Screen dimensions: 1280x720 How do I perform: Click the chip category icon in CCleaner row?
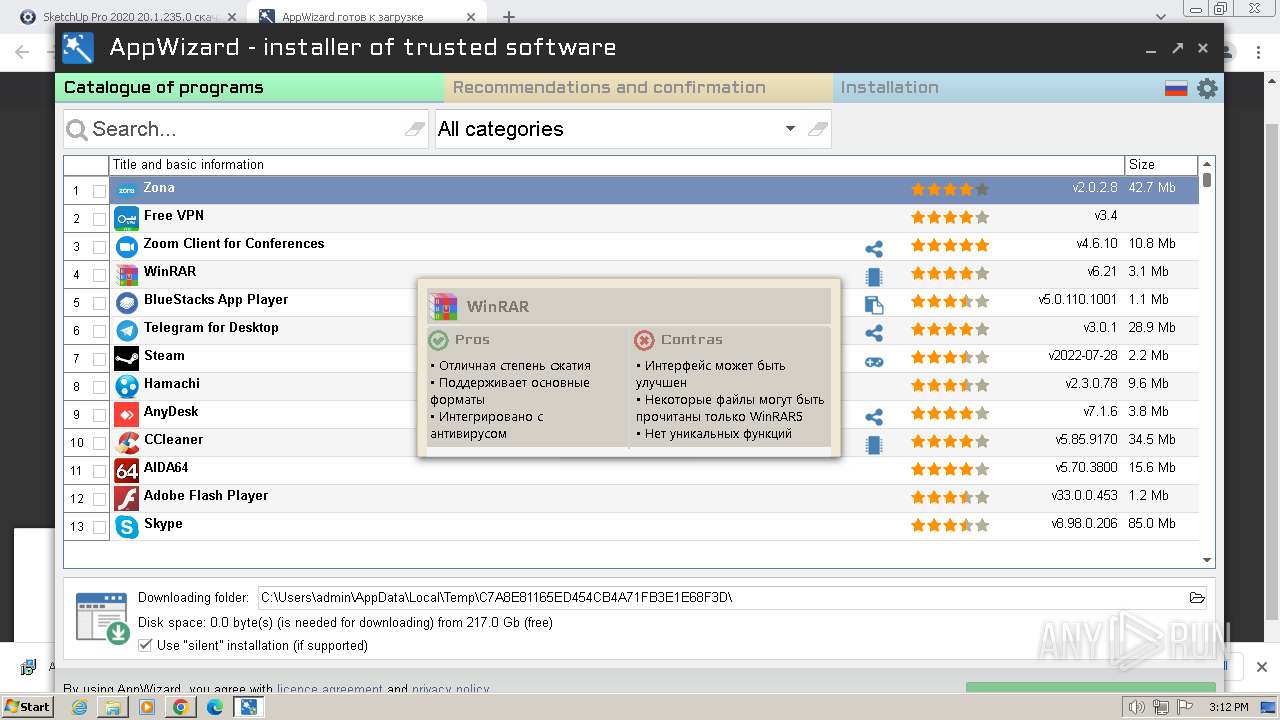(x=874, y=445)
